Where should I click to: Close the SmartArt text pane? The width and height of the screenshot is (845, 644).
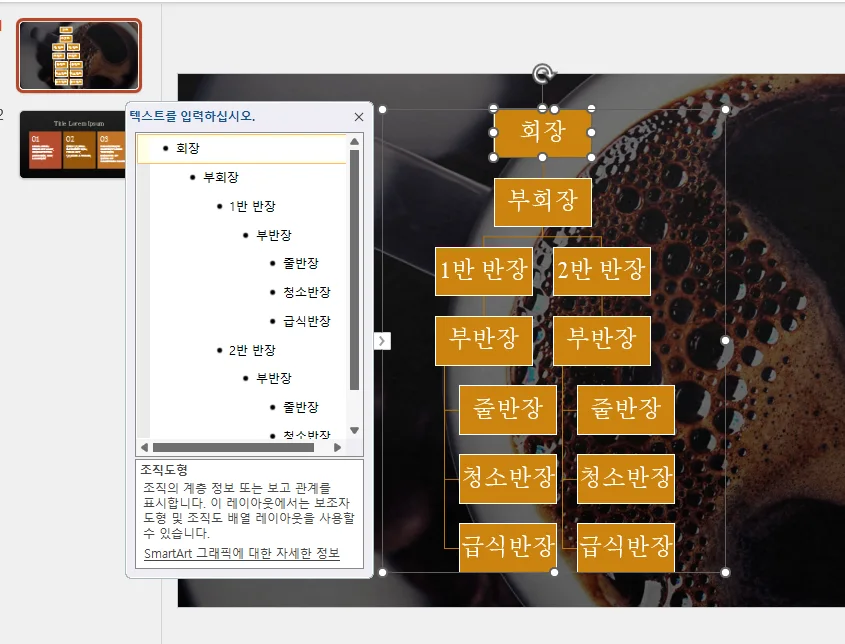pyautogui.click(x=358, y=117)
